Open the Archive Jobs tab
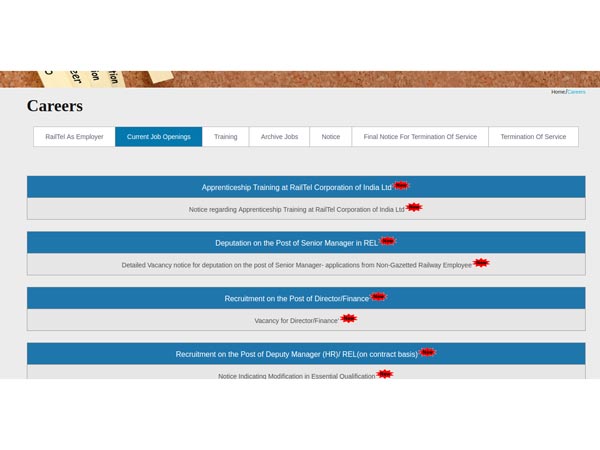The height and width of the screenshot is (450, 600). click(279, 137)
